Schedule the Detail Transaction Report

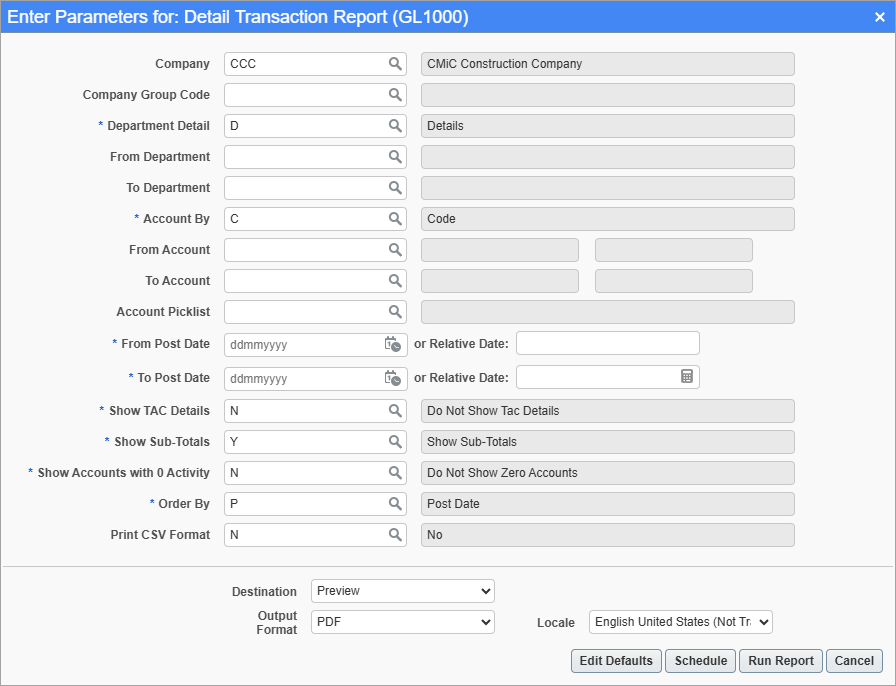tap(700, 660)
